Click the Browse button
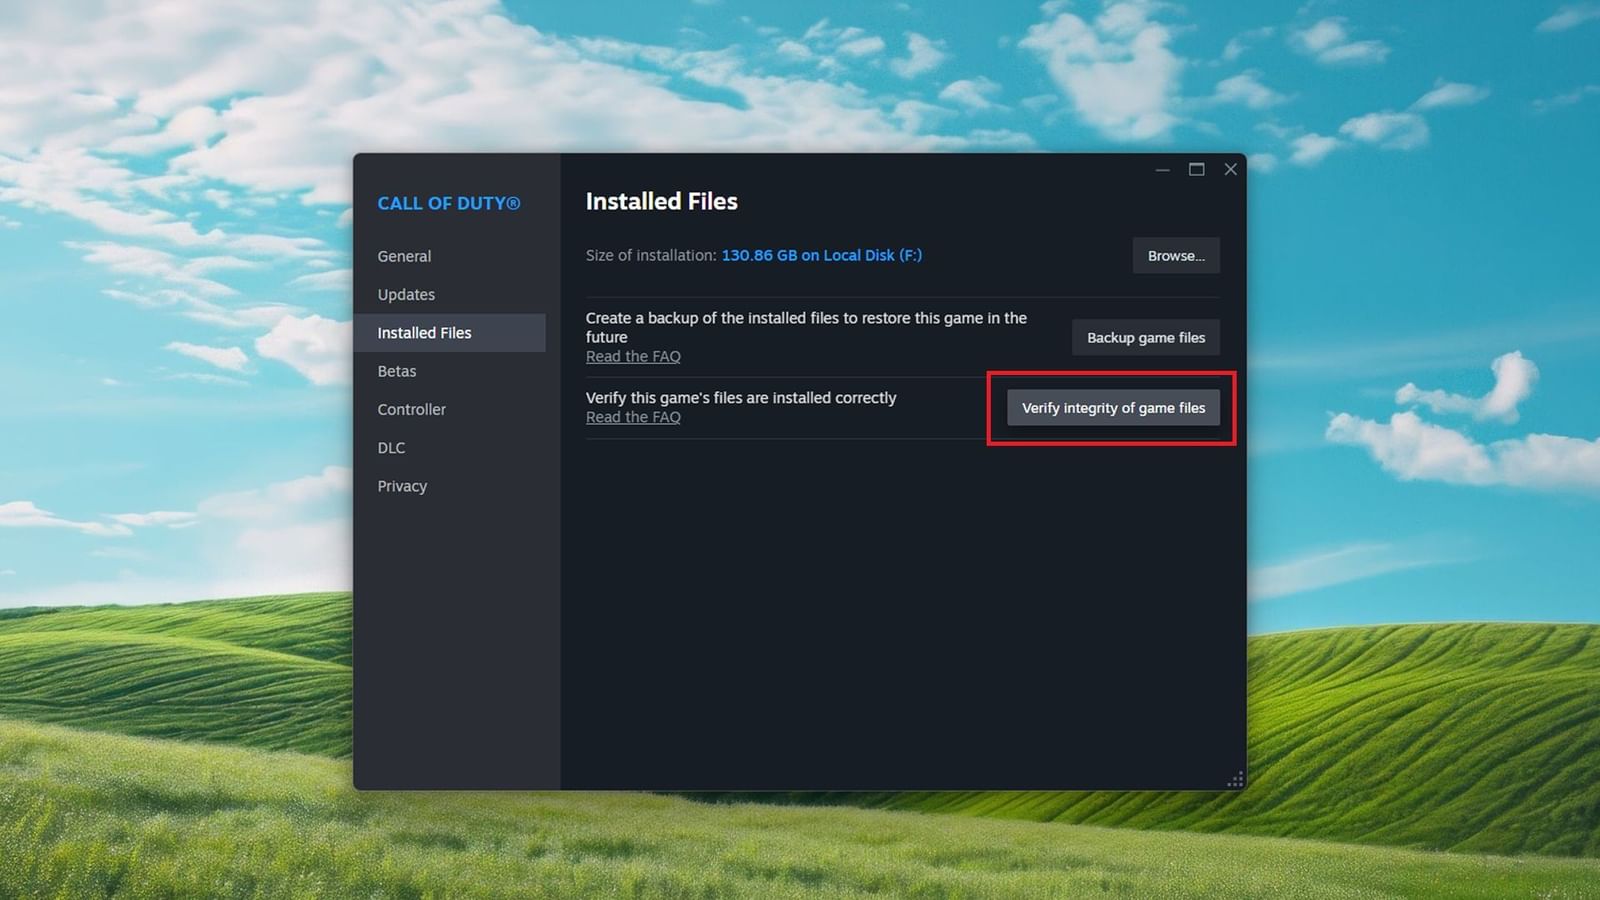The height and width of the screenshot is (900, 1600). point(1176,255)
